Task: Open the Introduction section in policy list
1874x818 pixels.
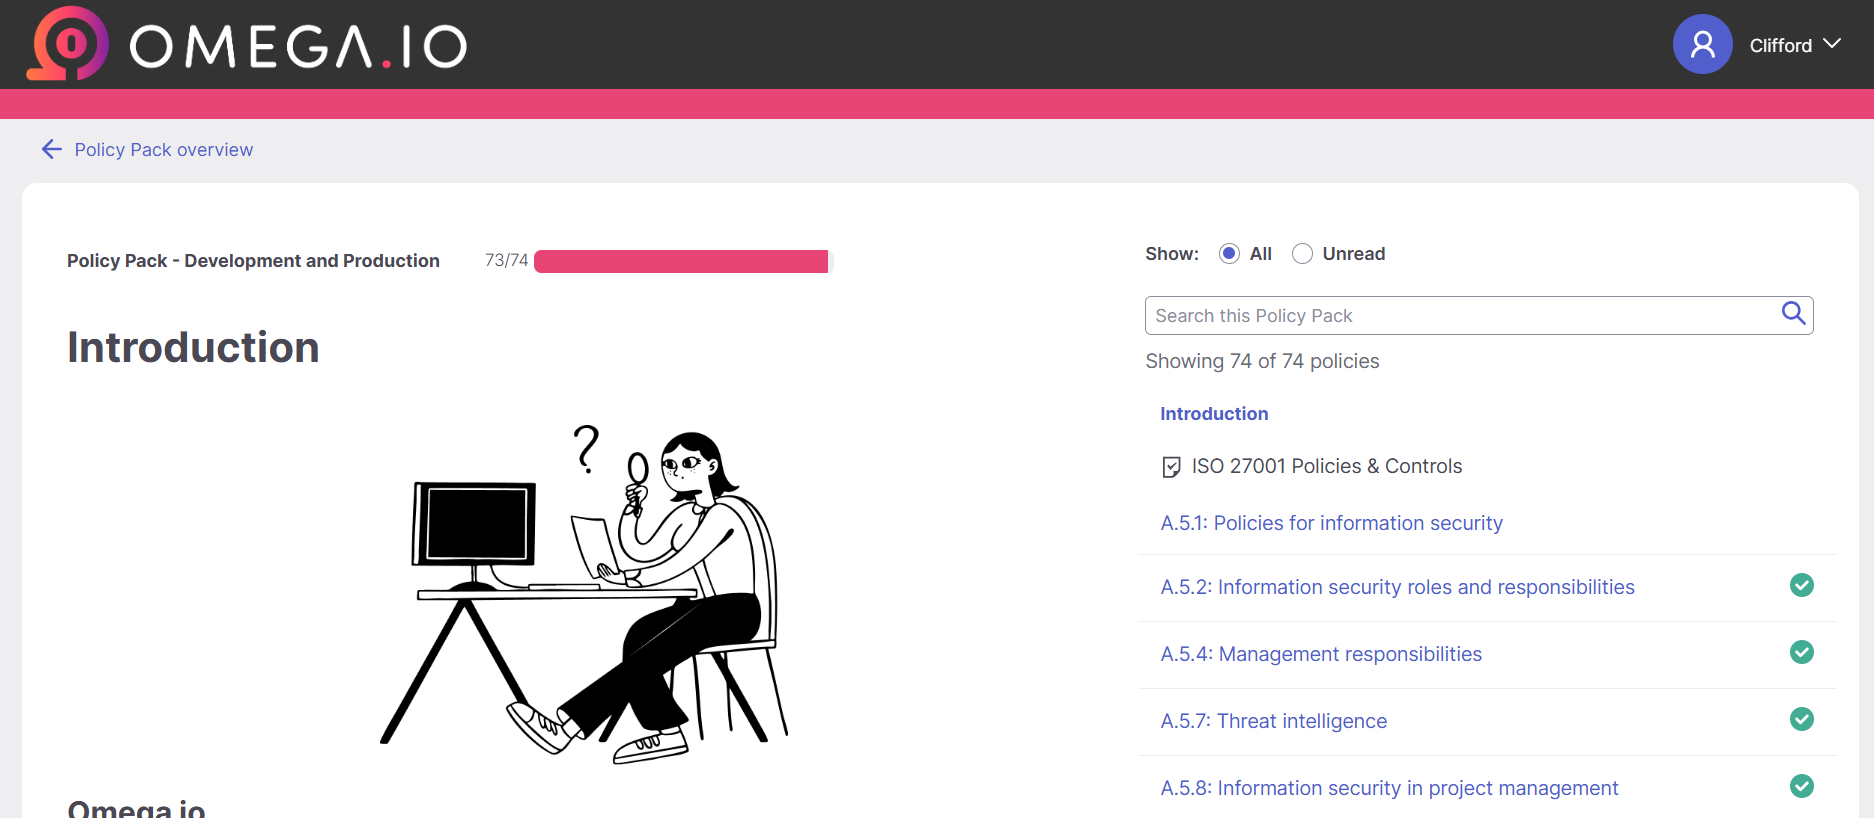Action: pyautogui.click(x=1214, y=414)
